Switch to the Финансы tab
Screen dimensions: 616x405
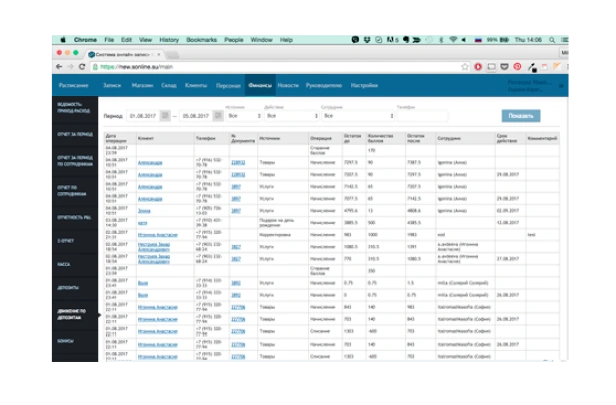(259, 85)
